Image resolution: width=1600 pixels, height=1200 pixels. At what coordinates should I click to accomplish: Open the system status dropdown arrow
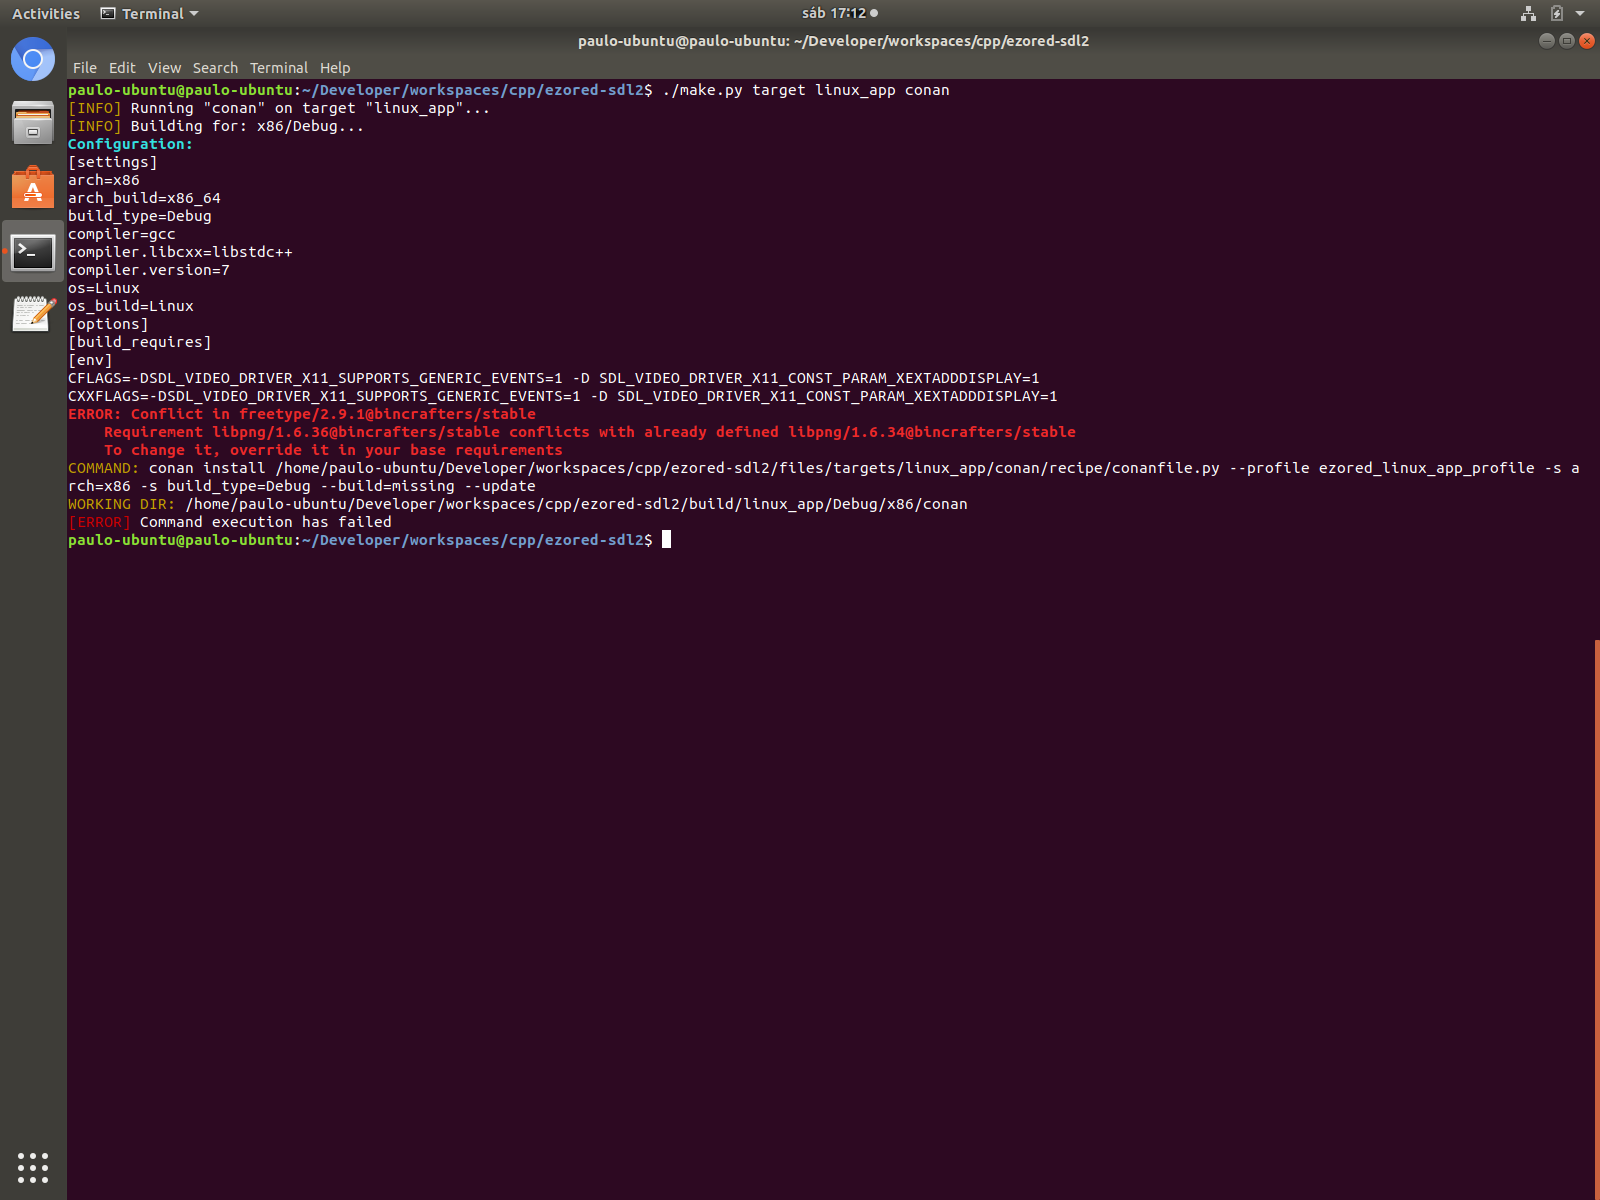click(x=1581, y=13)
